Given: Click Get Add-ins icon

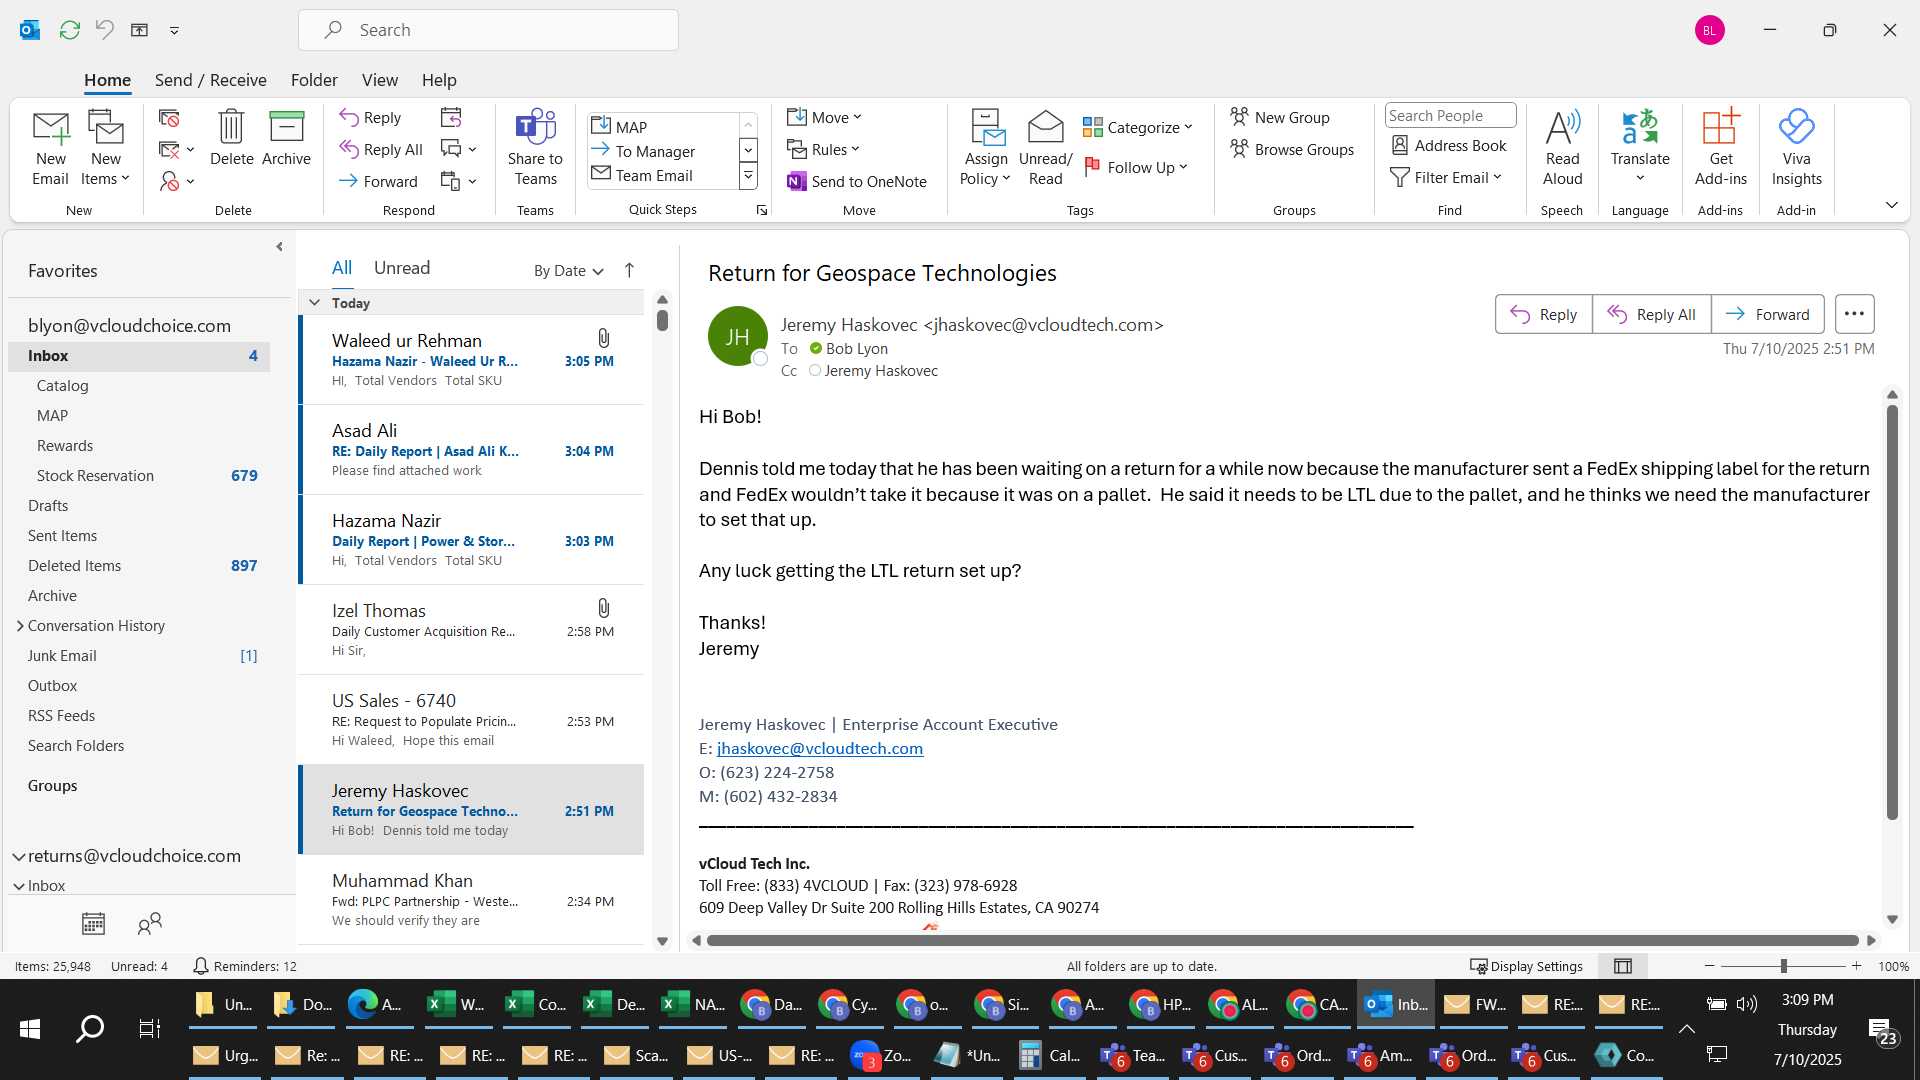Looking at the screenshot, I should 1720,148.
